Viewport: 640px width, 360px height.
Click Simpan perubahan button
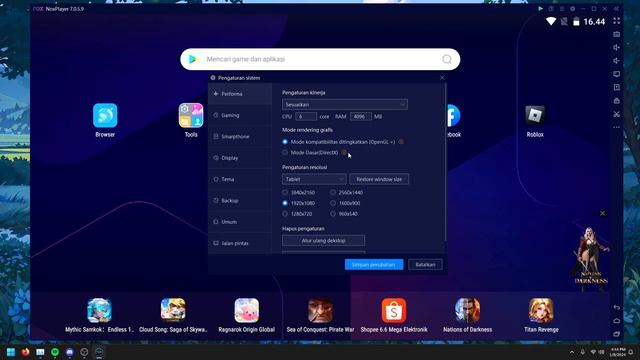pyautogui.click(x=374, y=264)
